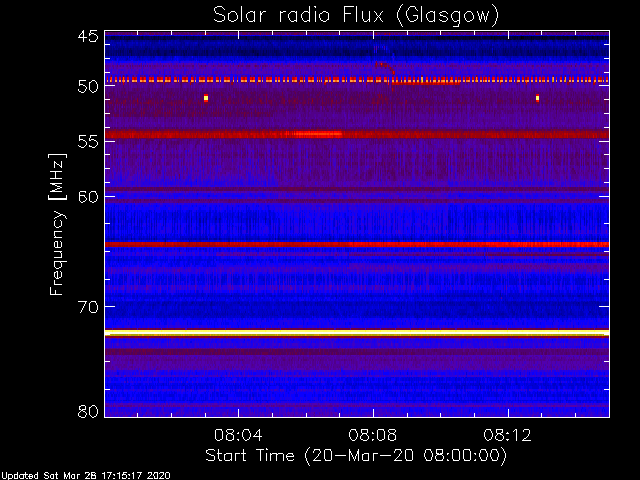The height and width of the screenshot is (480, 640).
Task: Click the 08:08 time tick label
Action: (373, 435)
